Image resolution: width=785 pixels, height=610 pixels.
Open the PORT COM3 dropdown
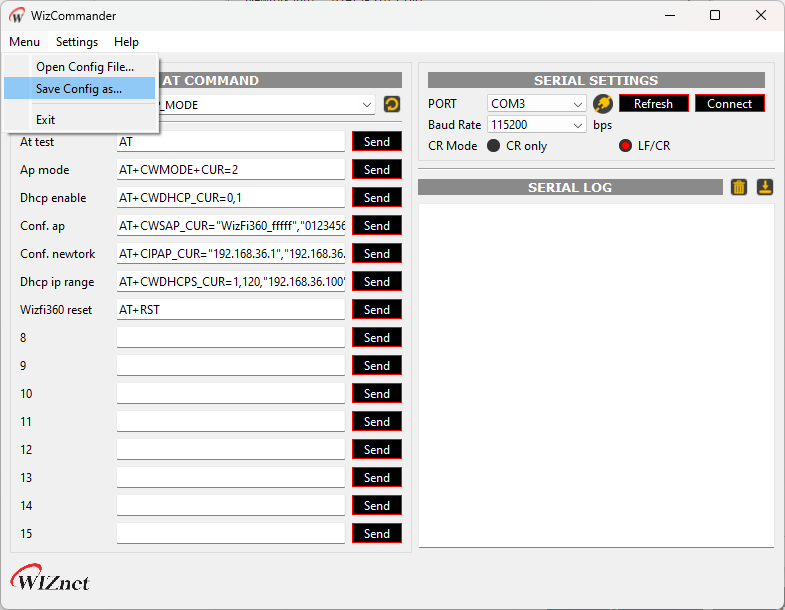[x=536, y=104]
